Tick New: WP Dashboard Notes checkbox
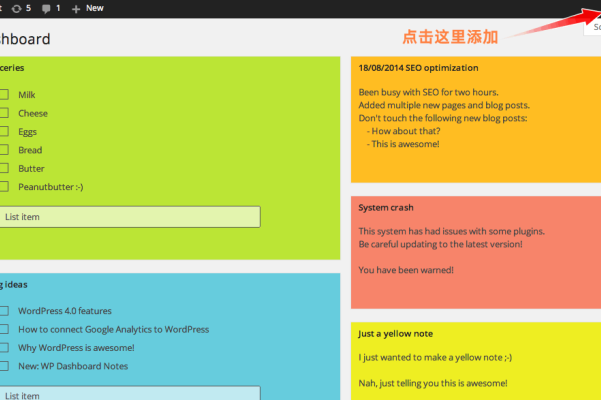 (x=4, y=366)
